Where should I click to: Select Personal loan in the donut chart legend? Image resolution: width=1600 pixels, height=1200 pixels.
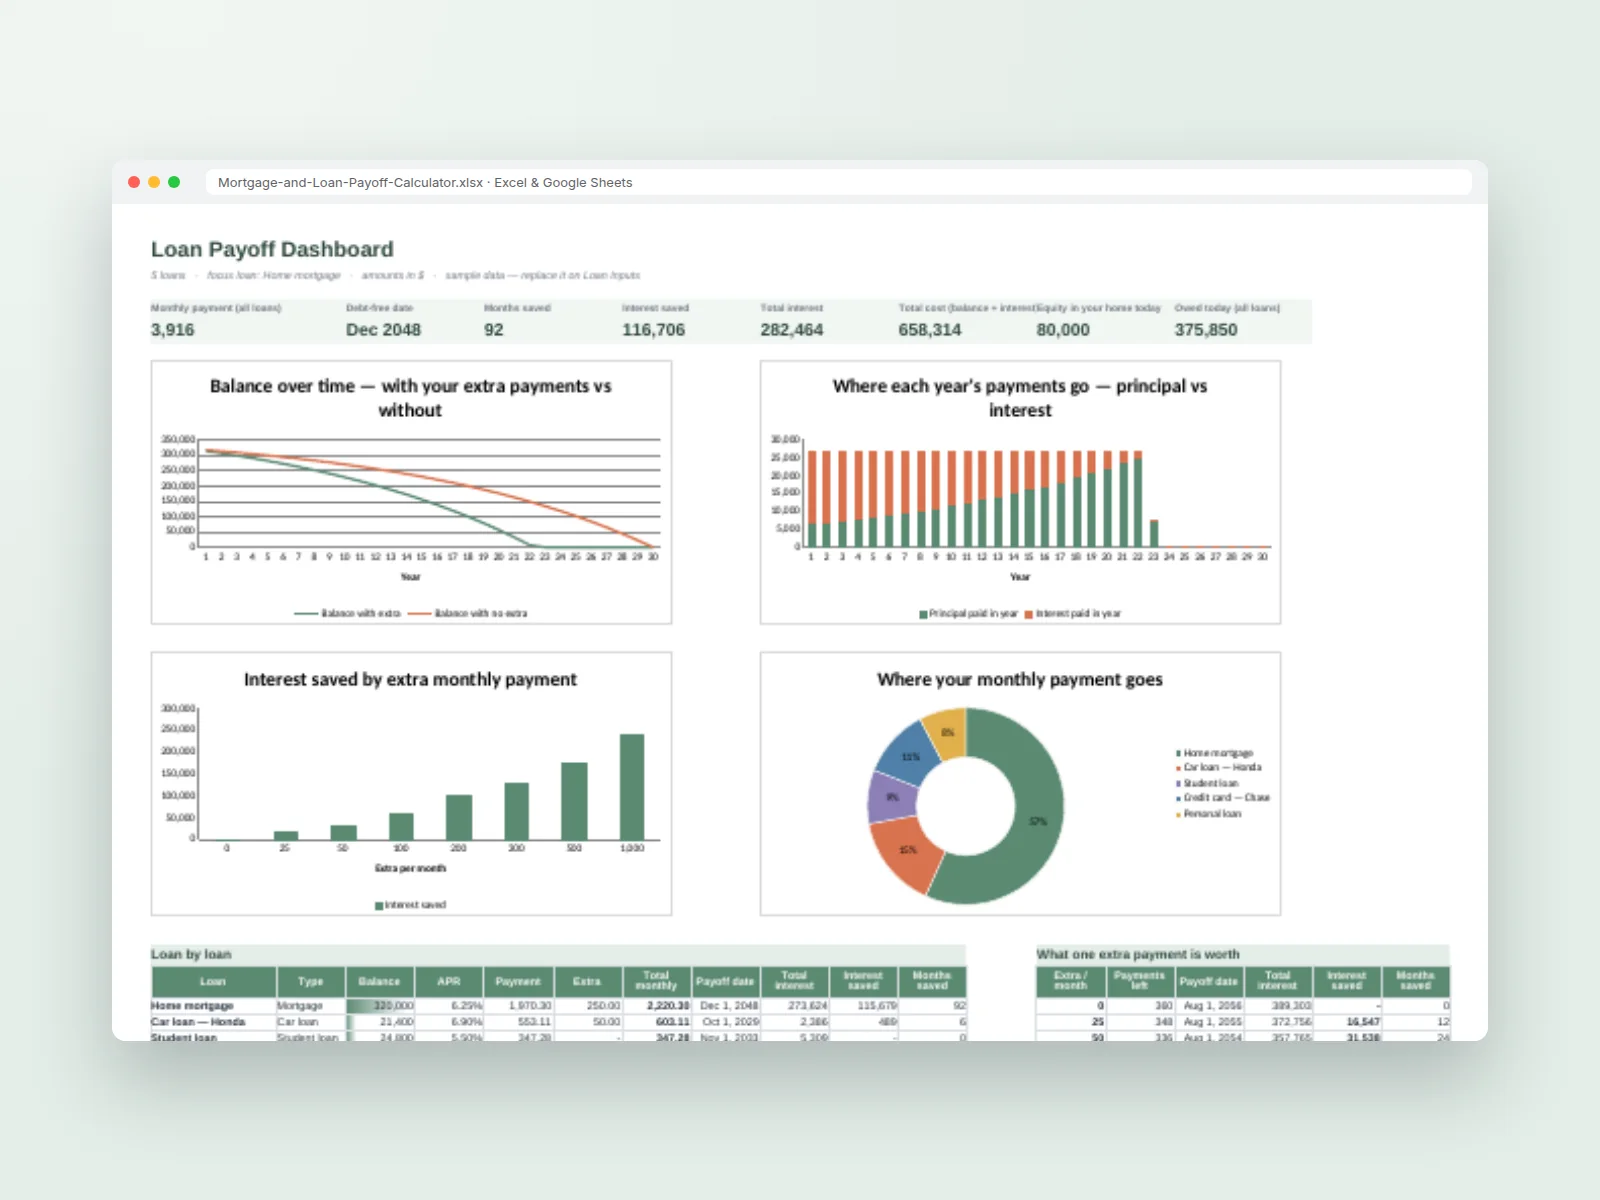1208,814
